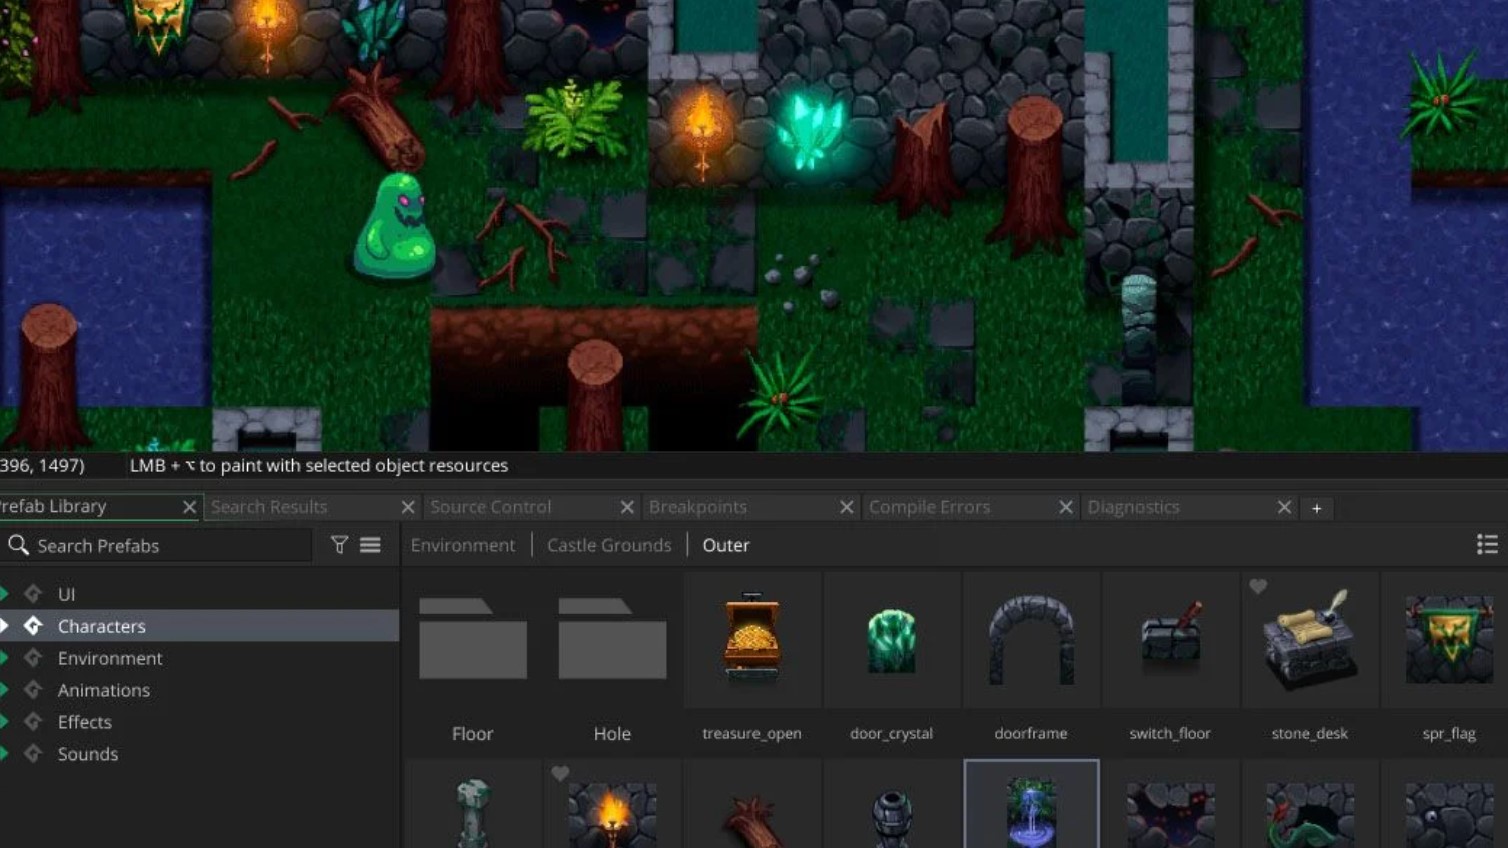Open the filter icon in Prefab Library search
This screenshot has width=1508, height=848.
(340, 545)
